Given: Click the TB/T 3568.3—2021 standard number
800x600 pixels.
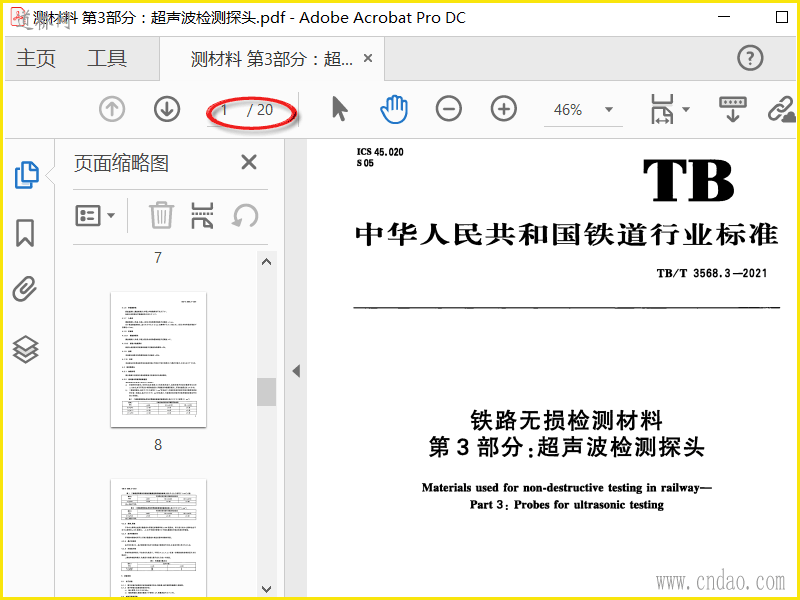Looking at the screenshot, I should [x=712, y=273].
